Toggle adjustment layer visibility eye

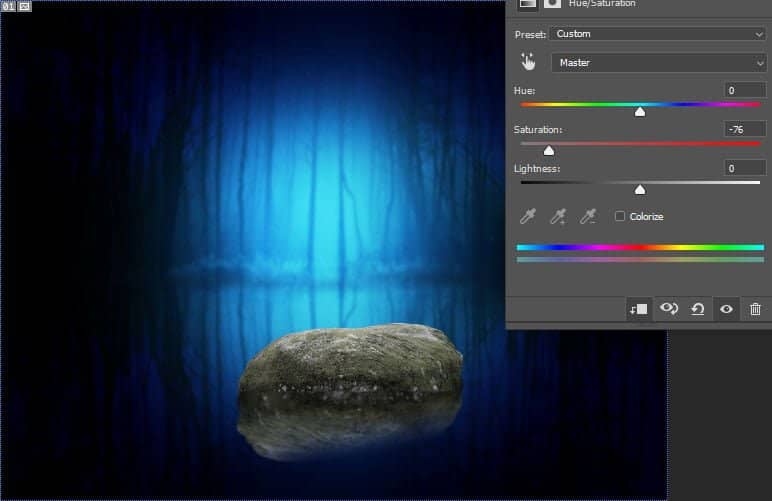click(726, 309)
